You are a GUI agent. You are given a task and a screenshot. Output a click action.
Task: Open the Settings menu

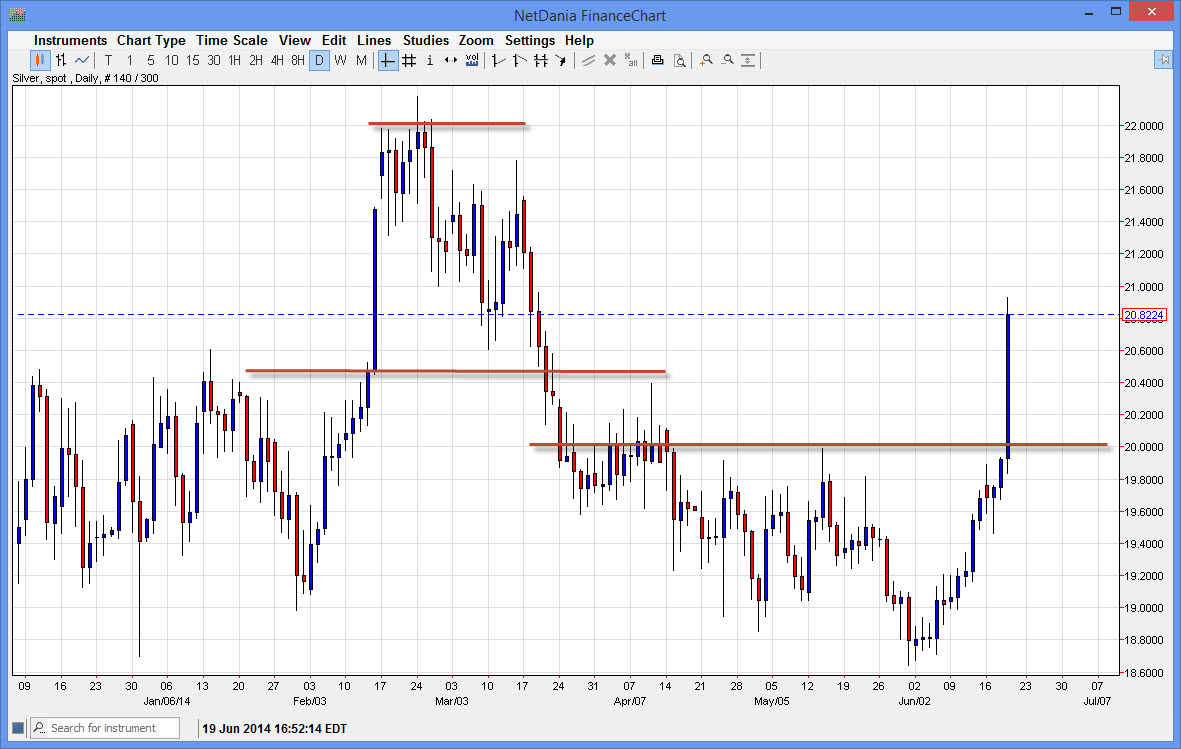(x=530, y=40)
